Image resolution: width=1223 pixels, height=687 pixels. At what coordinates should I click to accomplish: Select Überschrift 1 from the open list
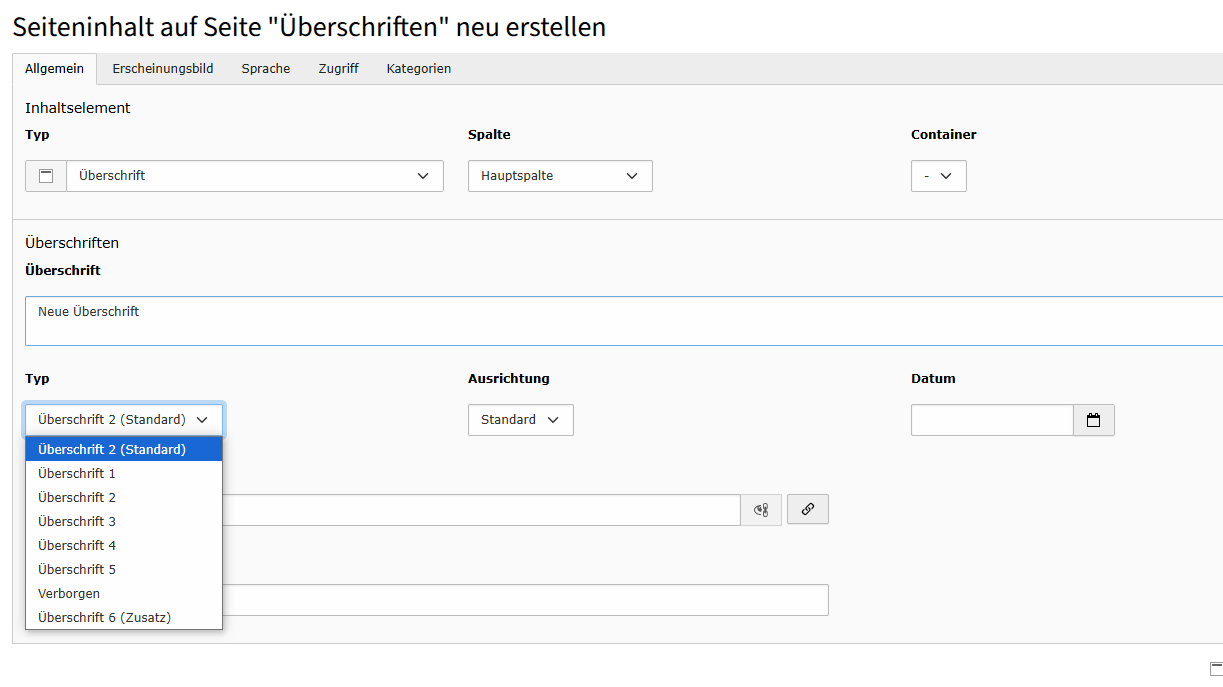click(77, 473)
